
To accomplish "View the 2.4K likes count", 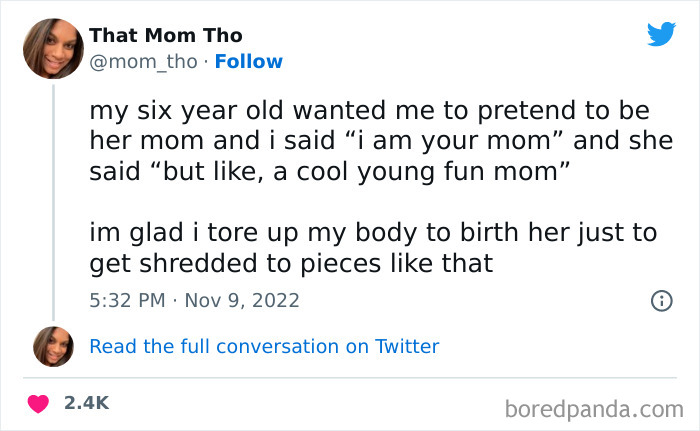I will [x=86, y=403].
